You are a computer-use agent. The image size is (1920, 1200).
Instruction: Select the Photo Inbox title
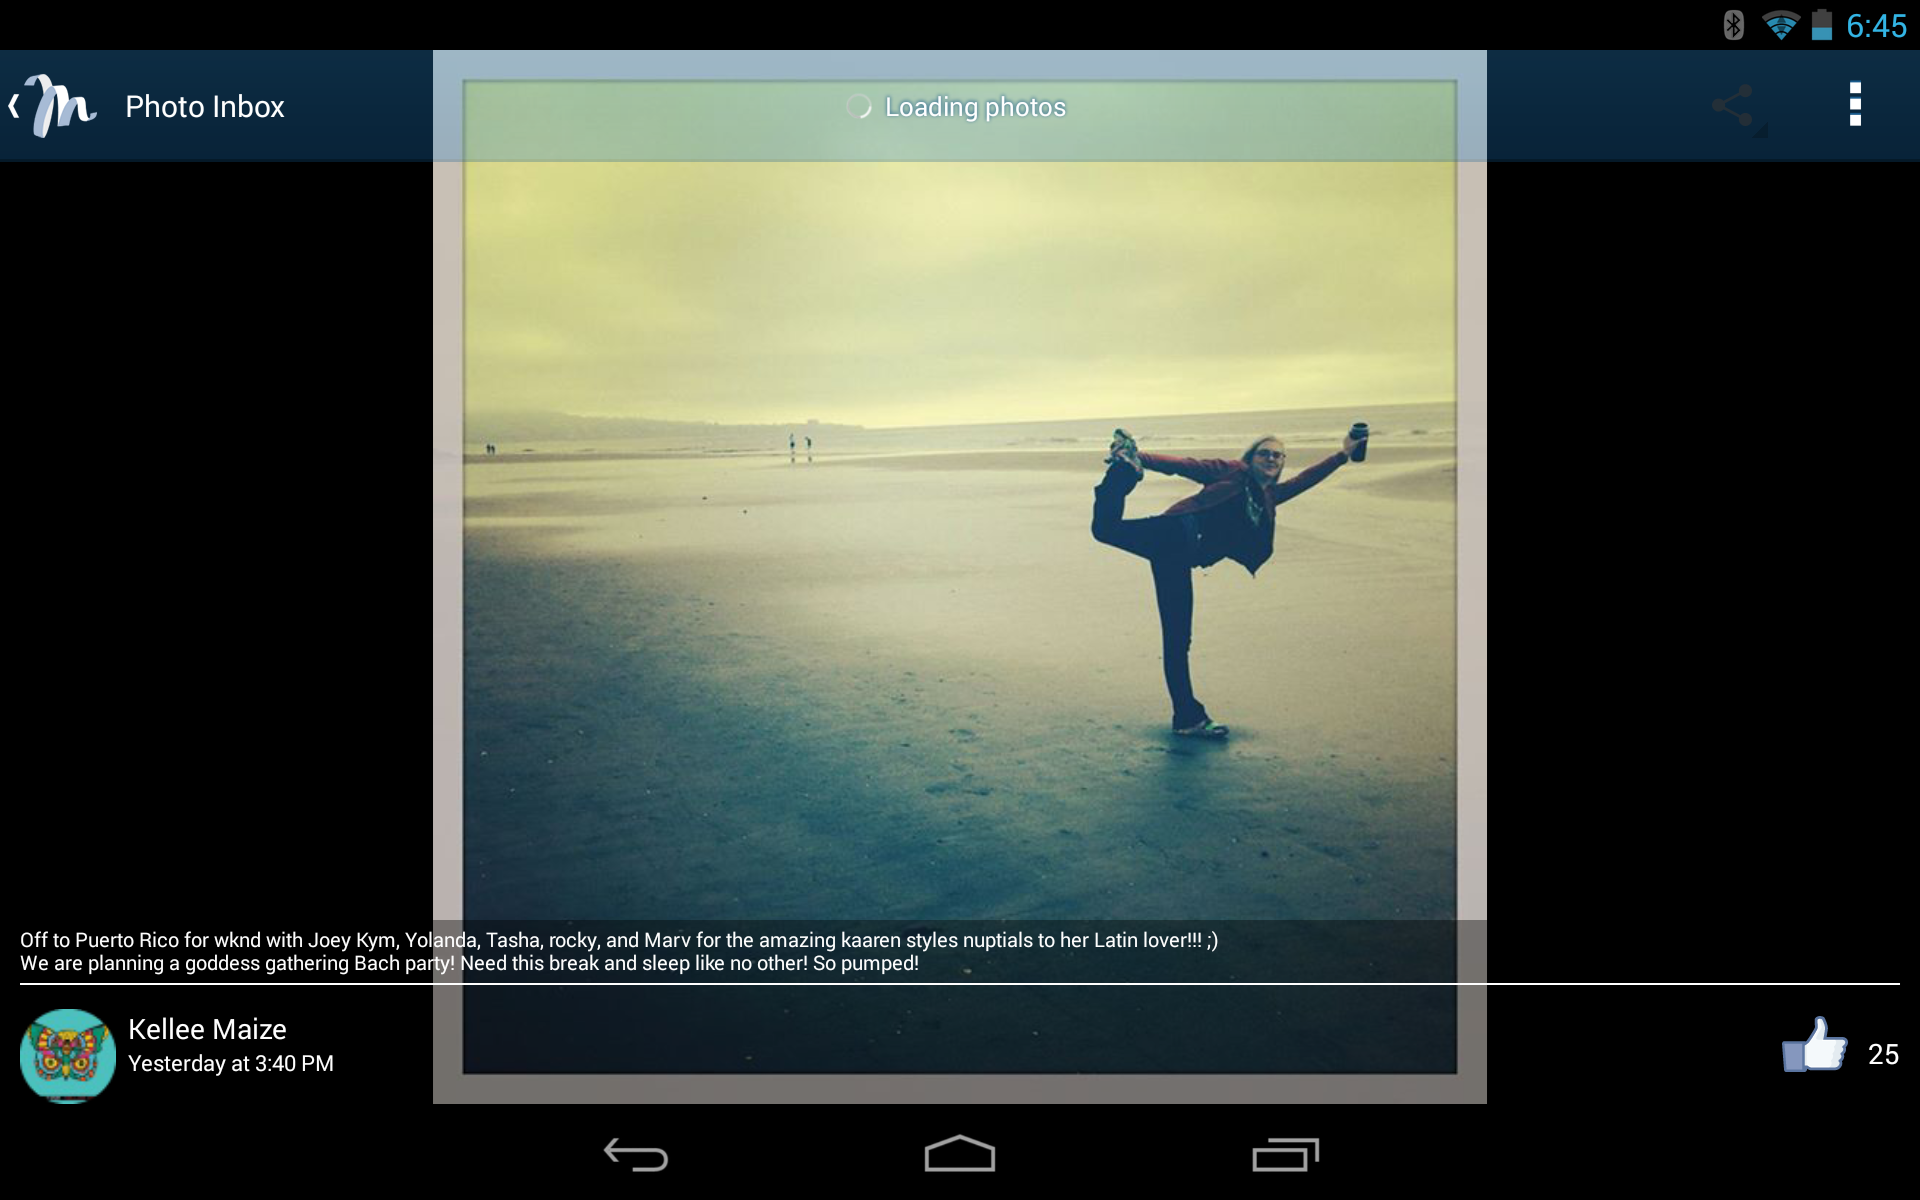204,105
